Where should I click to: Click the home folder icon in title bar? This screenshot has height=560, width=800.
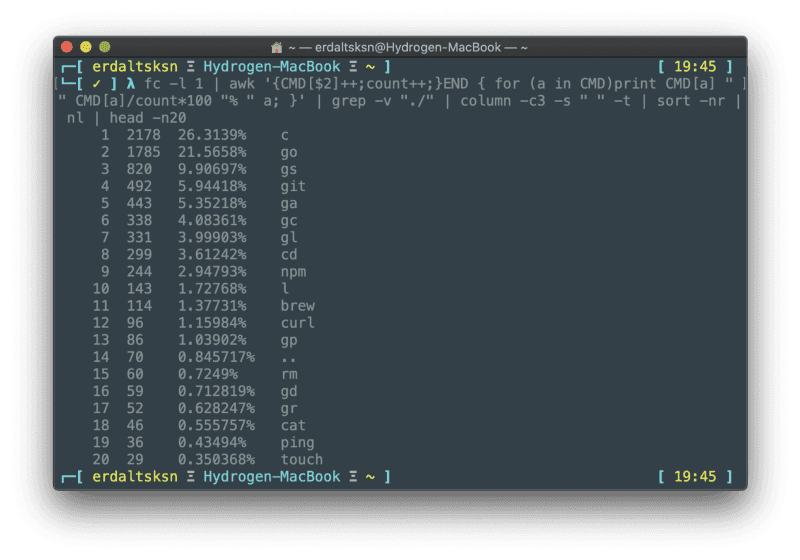click(277, 47)
